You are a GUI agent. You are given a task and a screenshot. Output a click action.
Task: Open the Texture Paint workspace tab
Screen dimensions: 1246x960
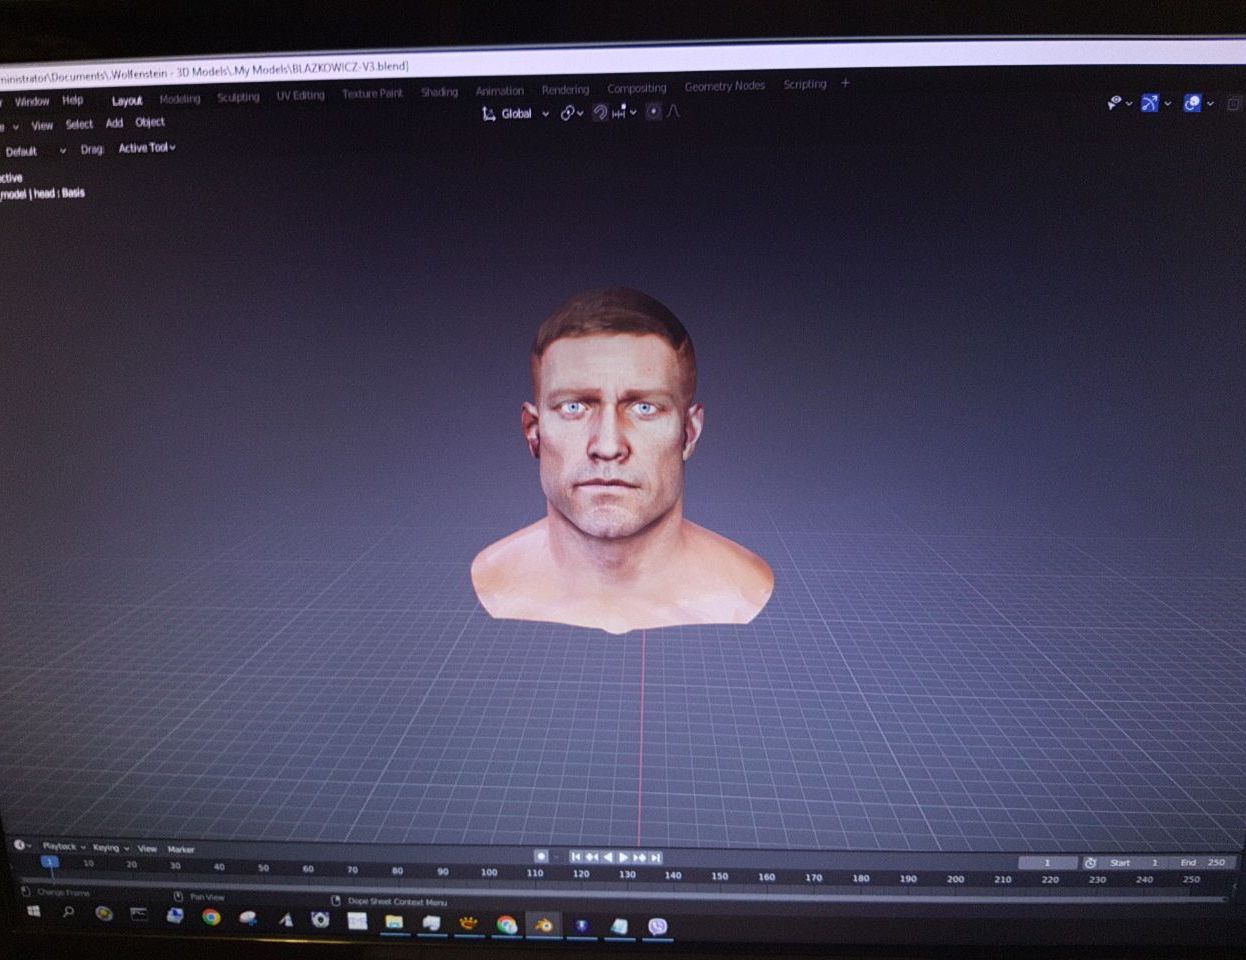tap(372, 93)
